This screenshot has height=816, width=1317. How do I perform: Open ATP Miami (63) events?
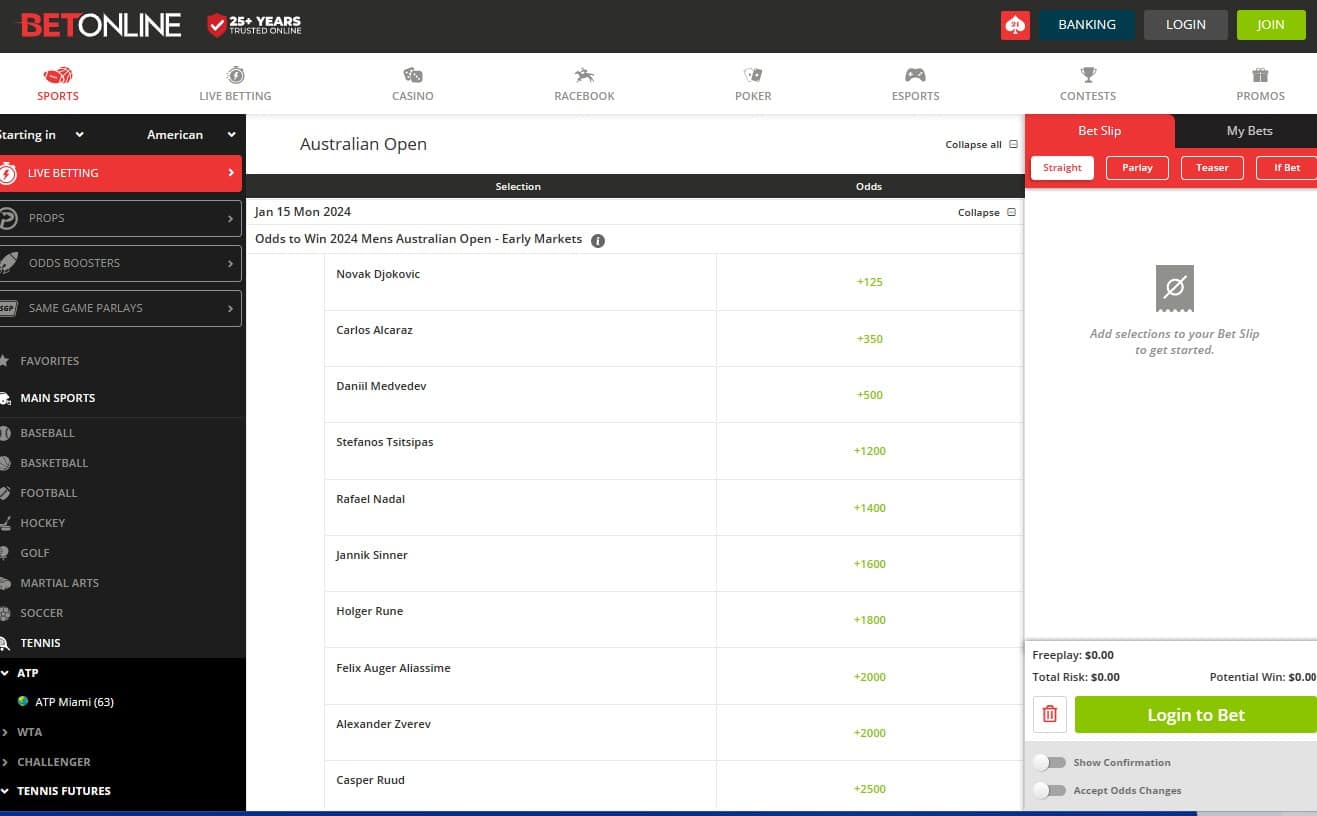[74, 702]
